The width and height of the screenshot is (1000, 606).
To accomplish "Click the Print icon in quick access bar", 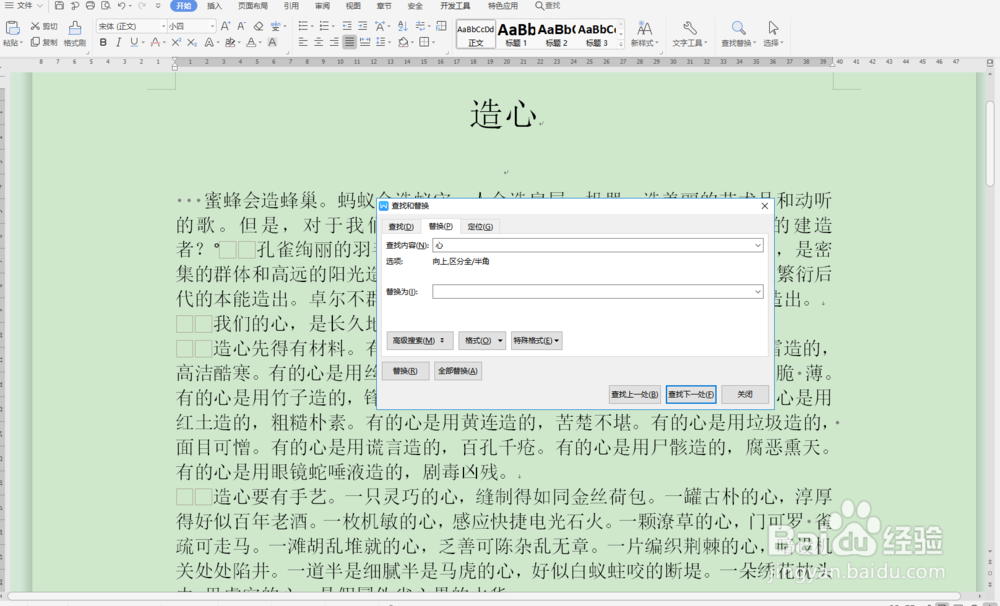I will pyautogui.click(x=90, y=6).
